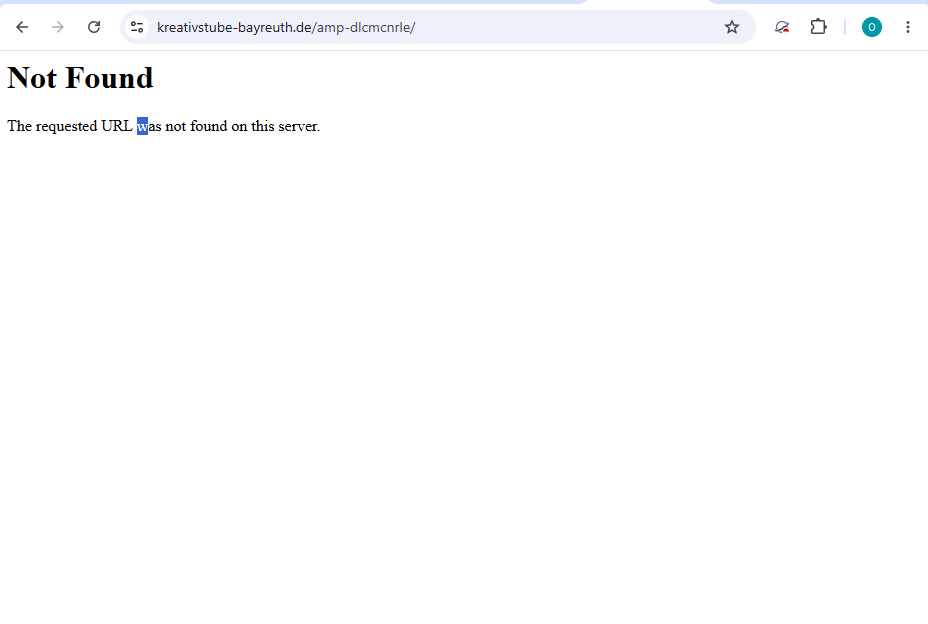Focus the address bar with kreativstube-bayreuth.de URL
This screenshot has height=624, width=928.
click(438, 27)
